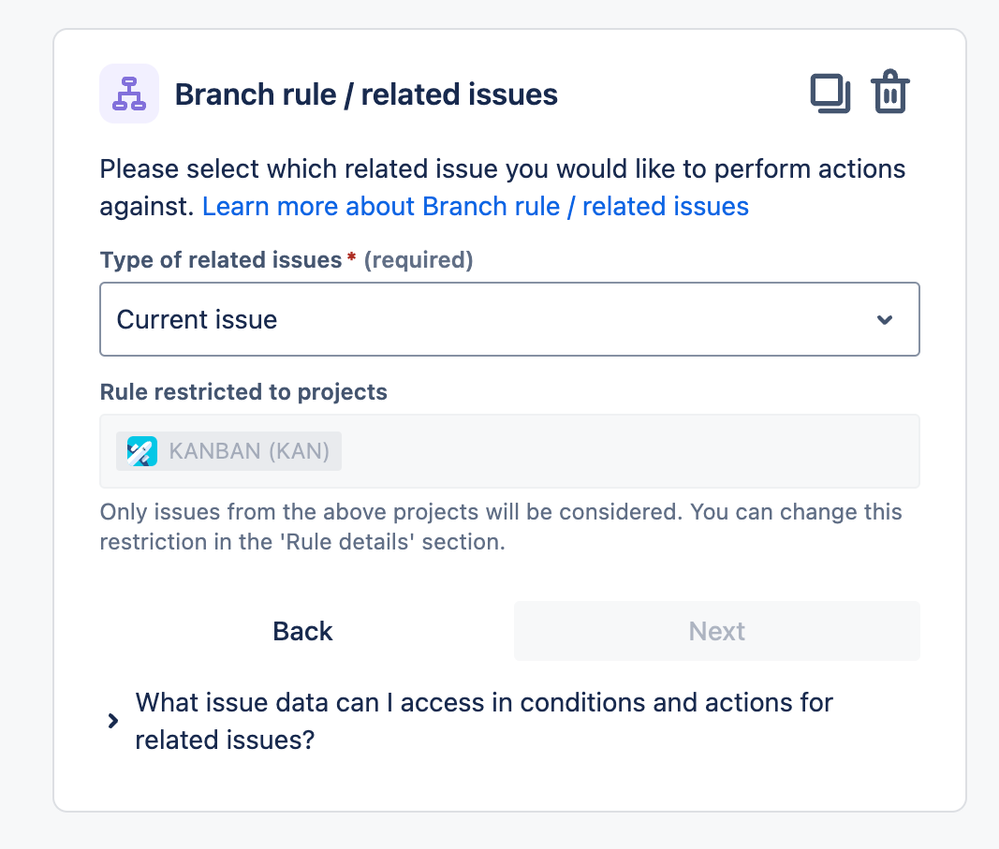Click the red required asterisk
The image size is (999, 849).
coord(352,258)
